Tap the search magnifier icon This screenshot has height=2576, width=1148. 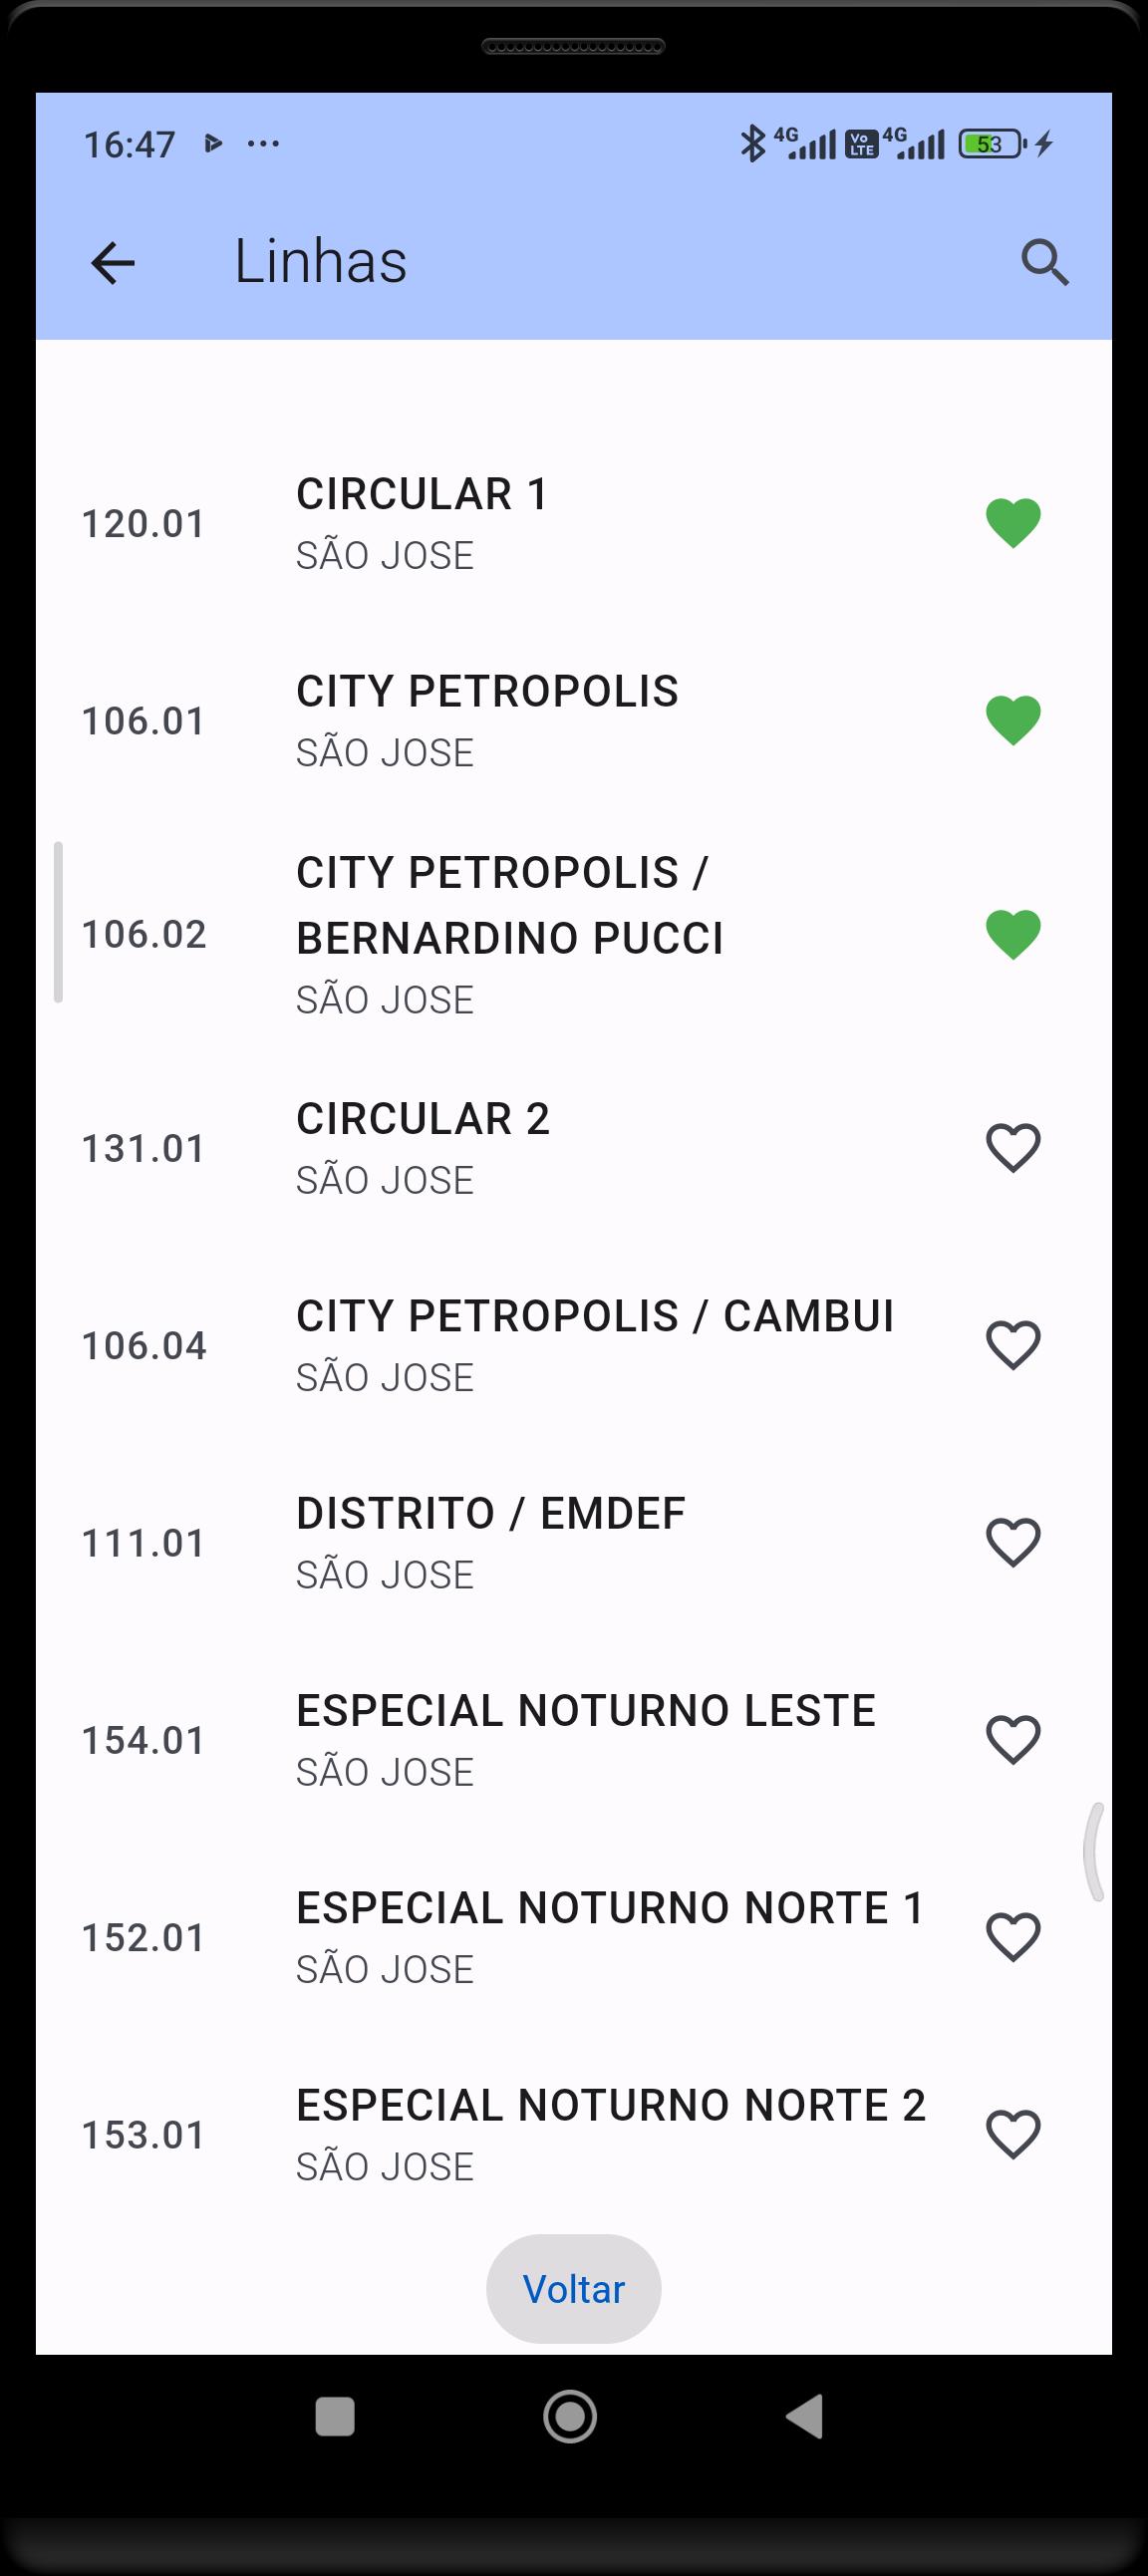pos(1044,263)
